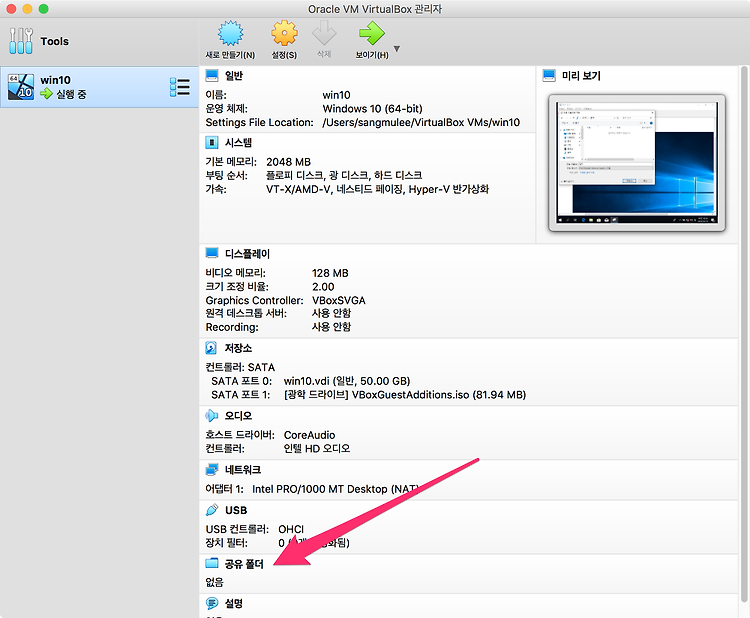Click the VBoxSVGA graphics controller value

click(339, 300)
